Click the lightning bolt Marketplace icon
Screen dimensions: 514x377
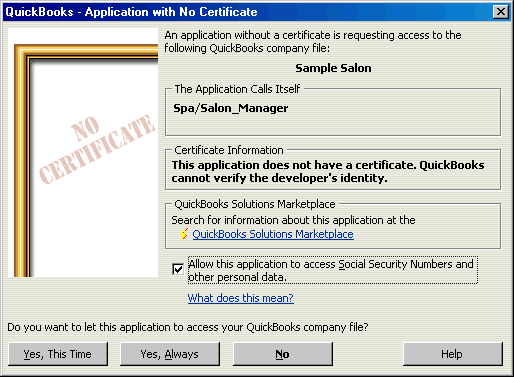(184, 234)
